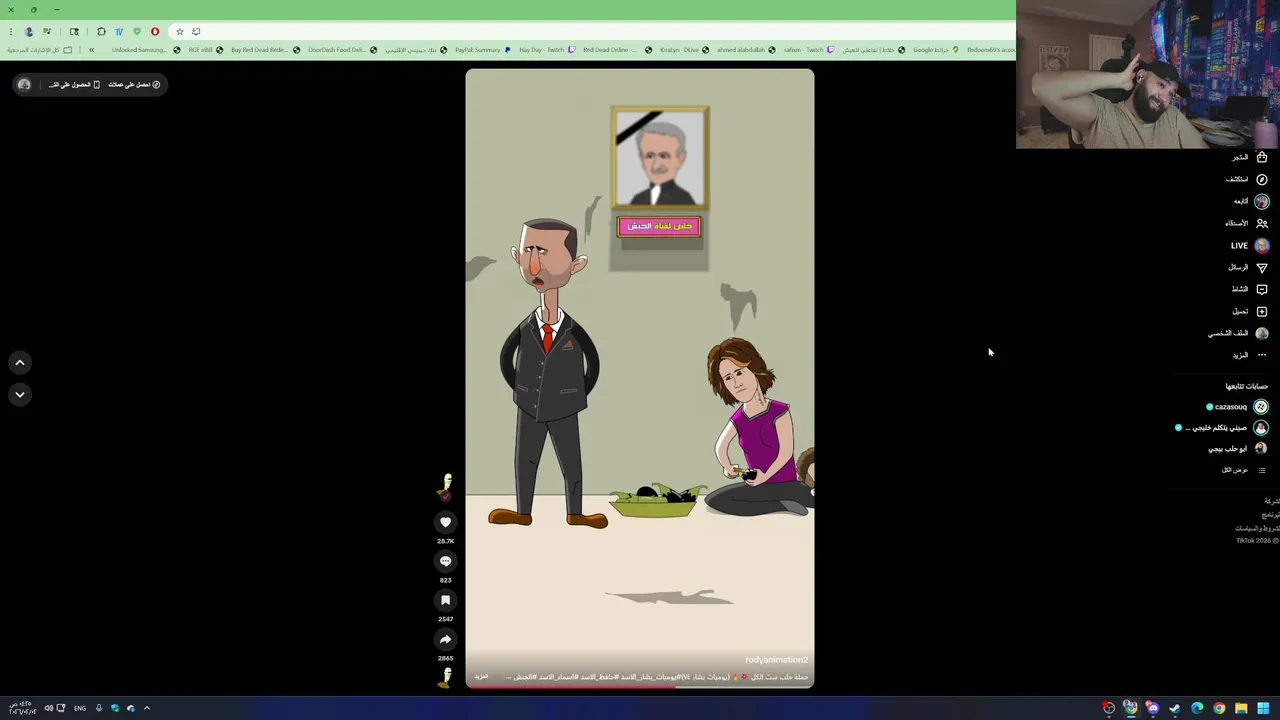The width and height of the screenshot is (1280, 720).
Task: Open File Explorer from the taskbar
Action: pos(1241,708)
